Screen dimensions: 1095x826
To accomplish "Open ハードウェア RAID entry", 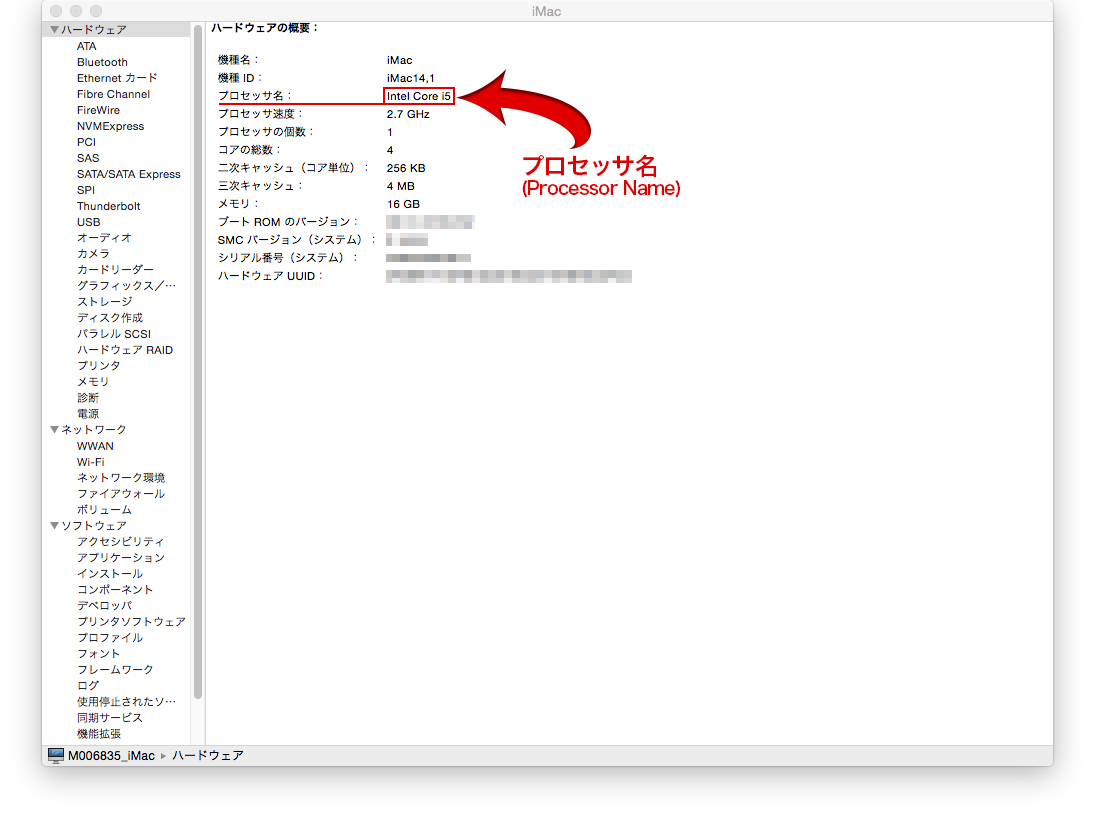I will [125, 350].
